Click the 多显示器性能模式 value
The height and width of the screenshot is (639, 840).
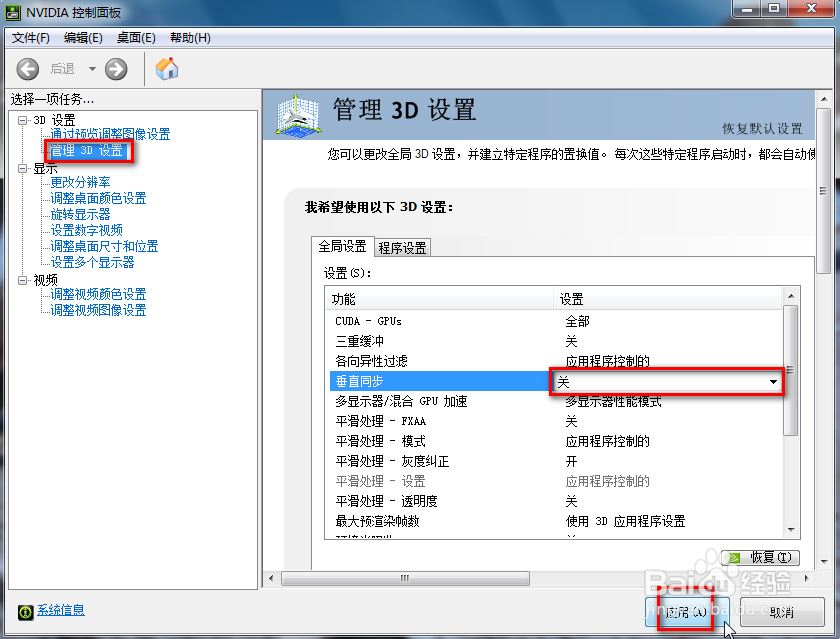tap(613, 401)
